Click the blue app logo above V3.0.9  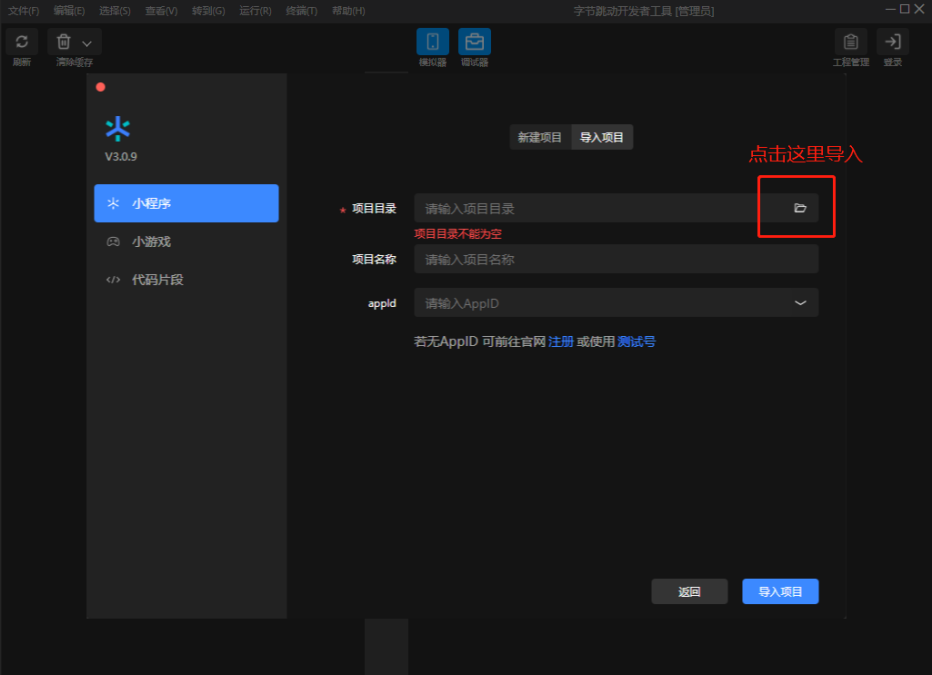click(118, 128)
